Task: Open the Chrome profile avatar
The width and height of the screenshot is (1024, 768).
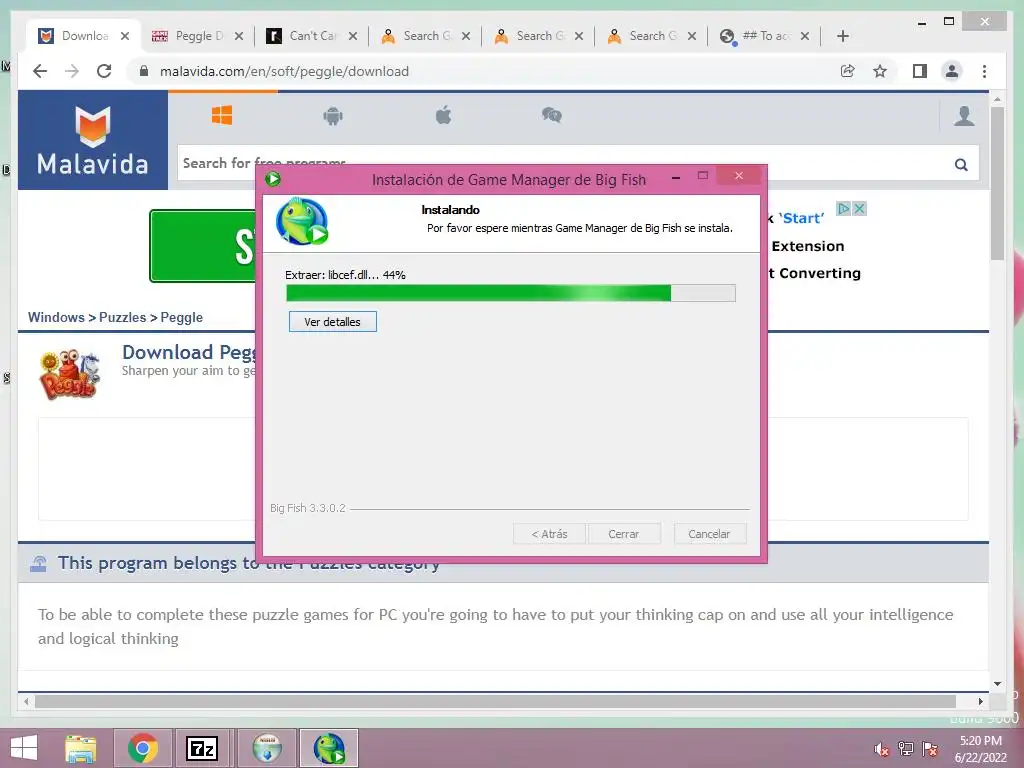Action: point(952,71)
